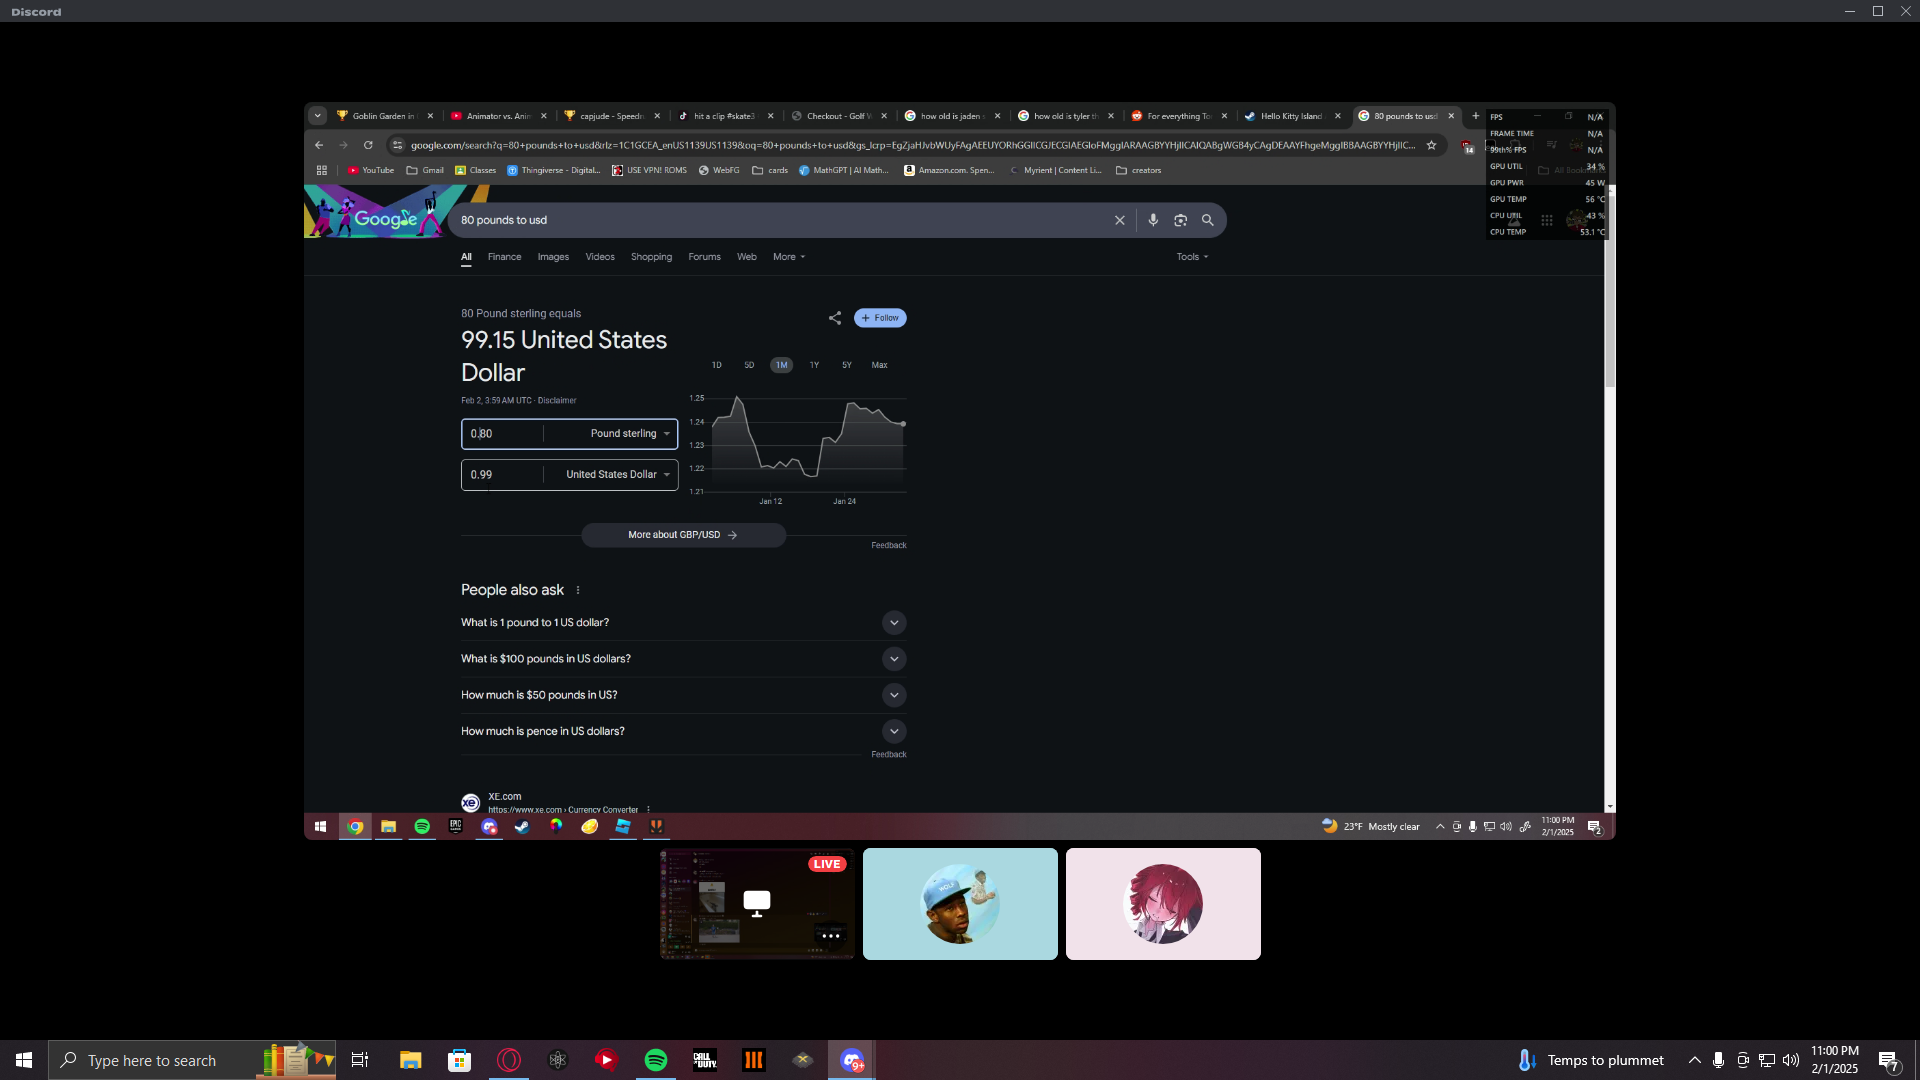The height and width of the screenshot is (1080, 1920).
Task: Click the Follow button
Action: pos(880,318)
